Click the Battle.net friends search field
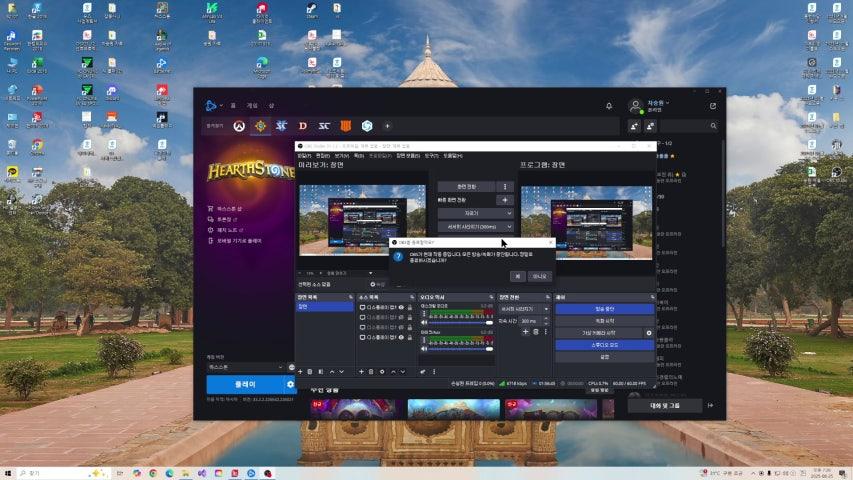The height and width of the screenshot is (480, 853). click(x=690, y=126)
